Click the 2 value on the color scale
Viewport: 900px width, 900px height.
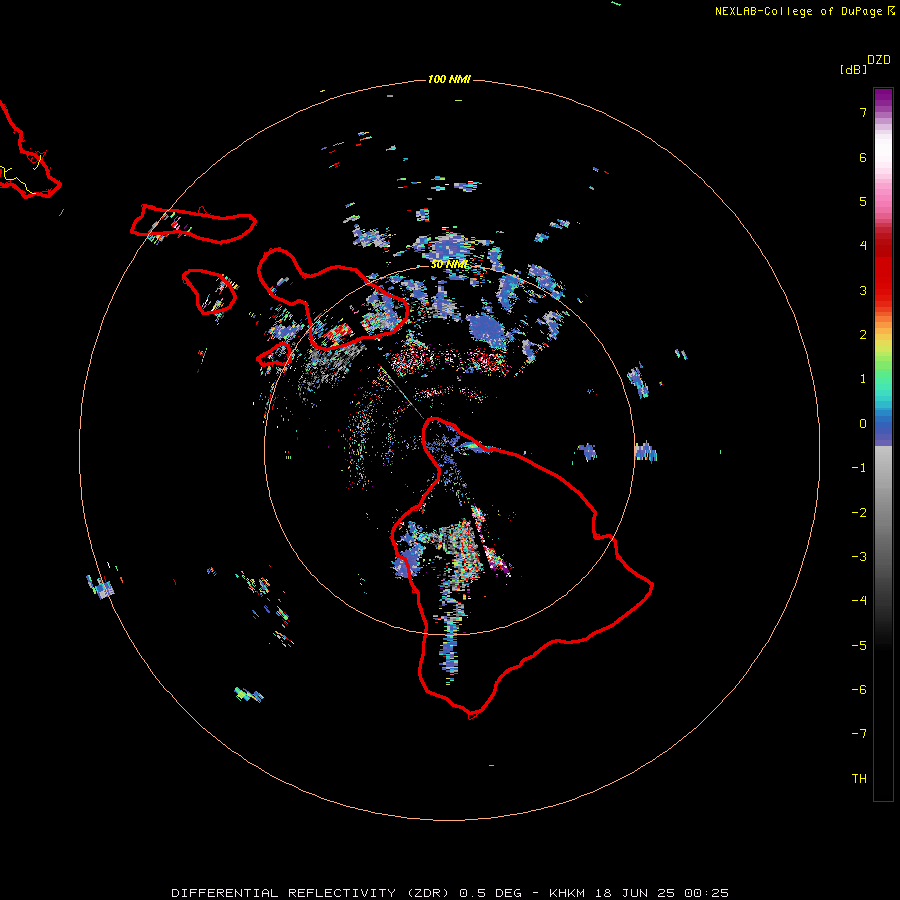[863, 335]
